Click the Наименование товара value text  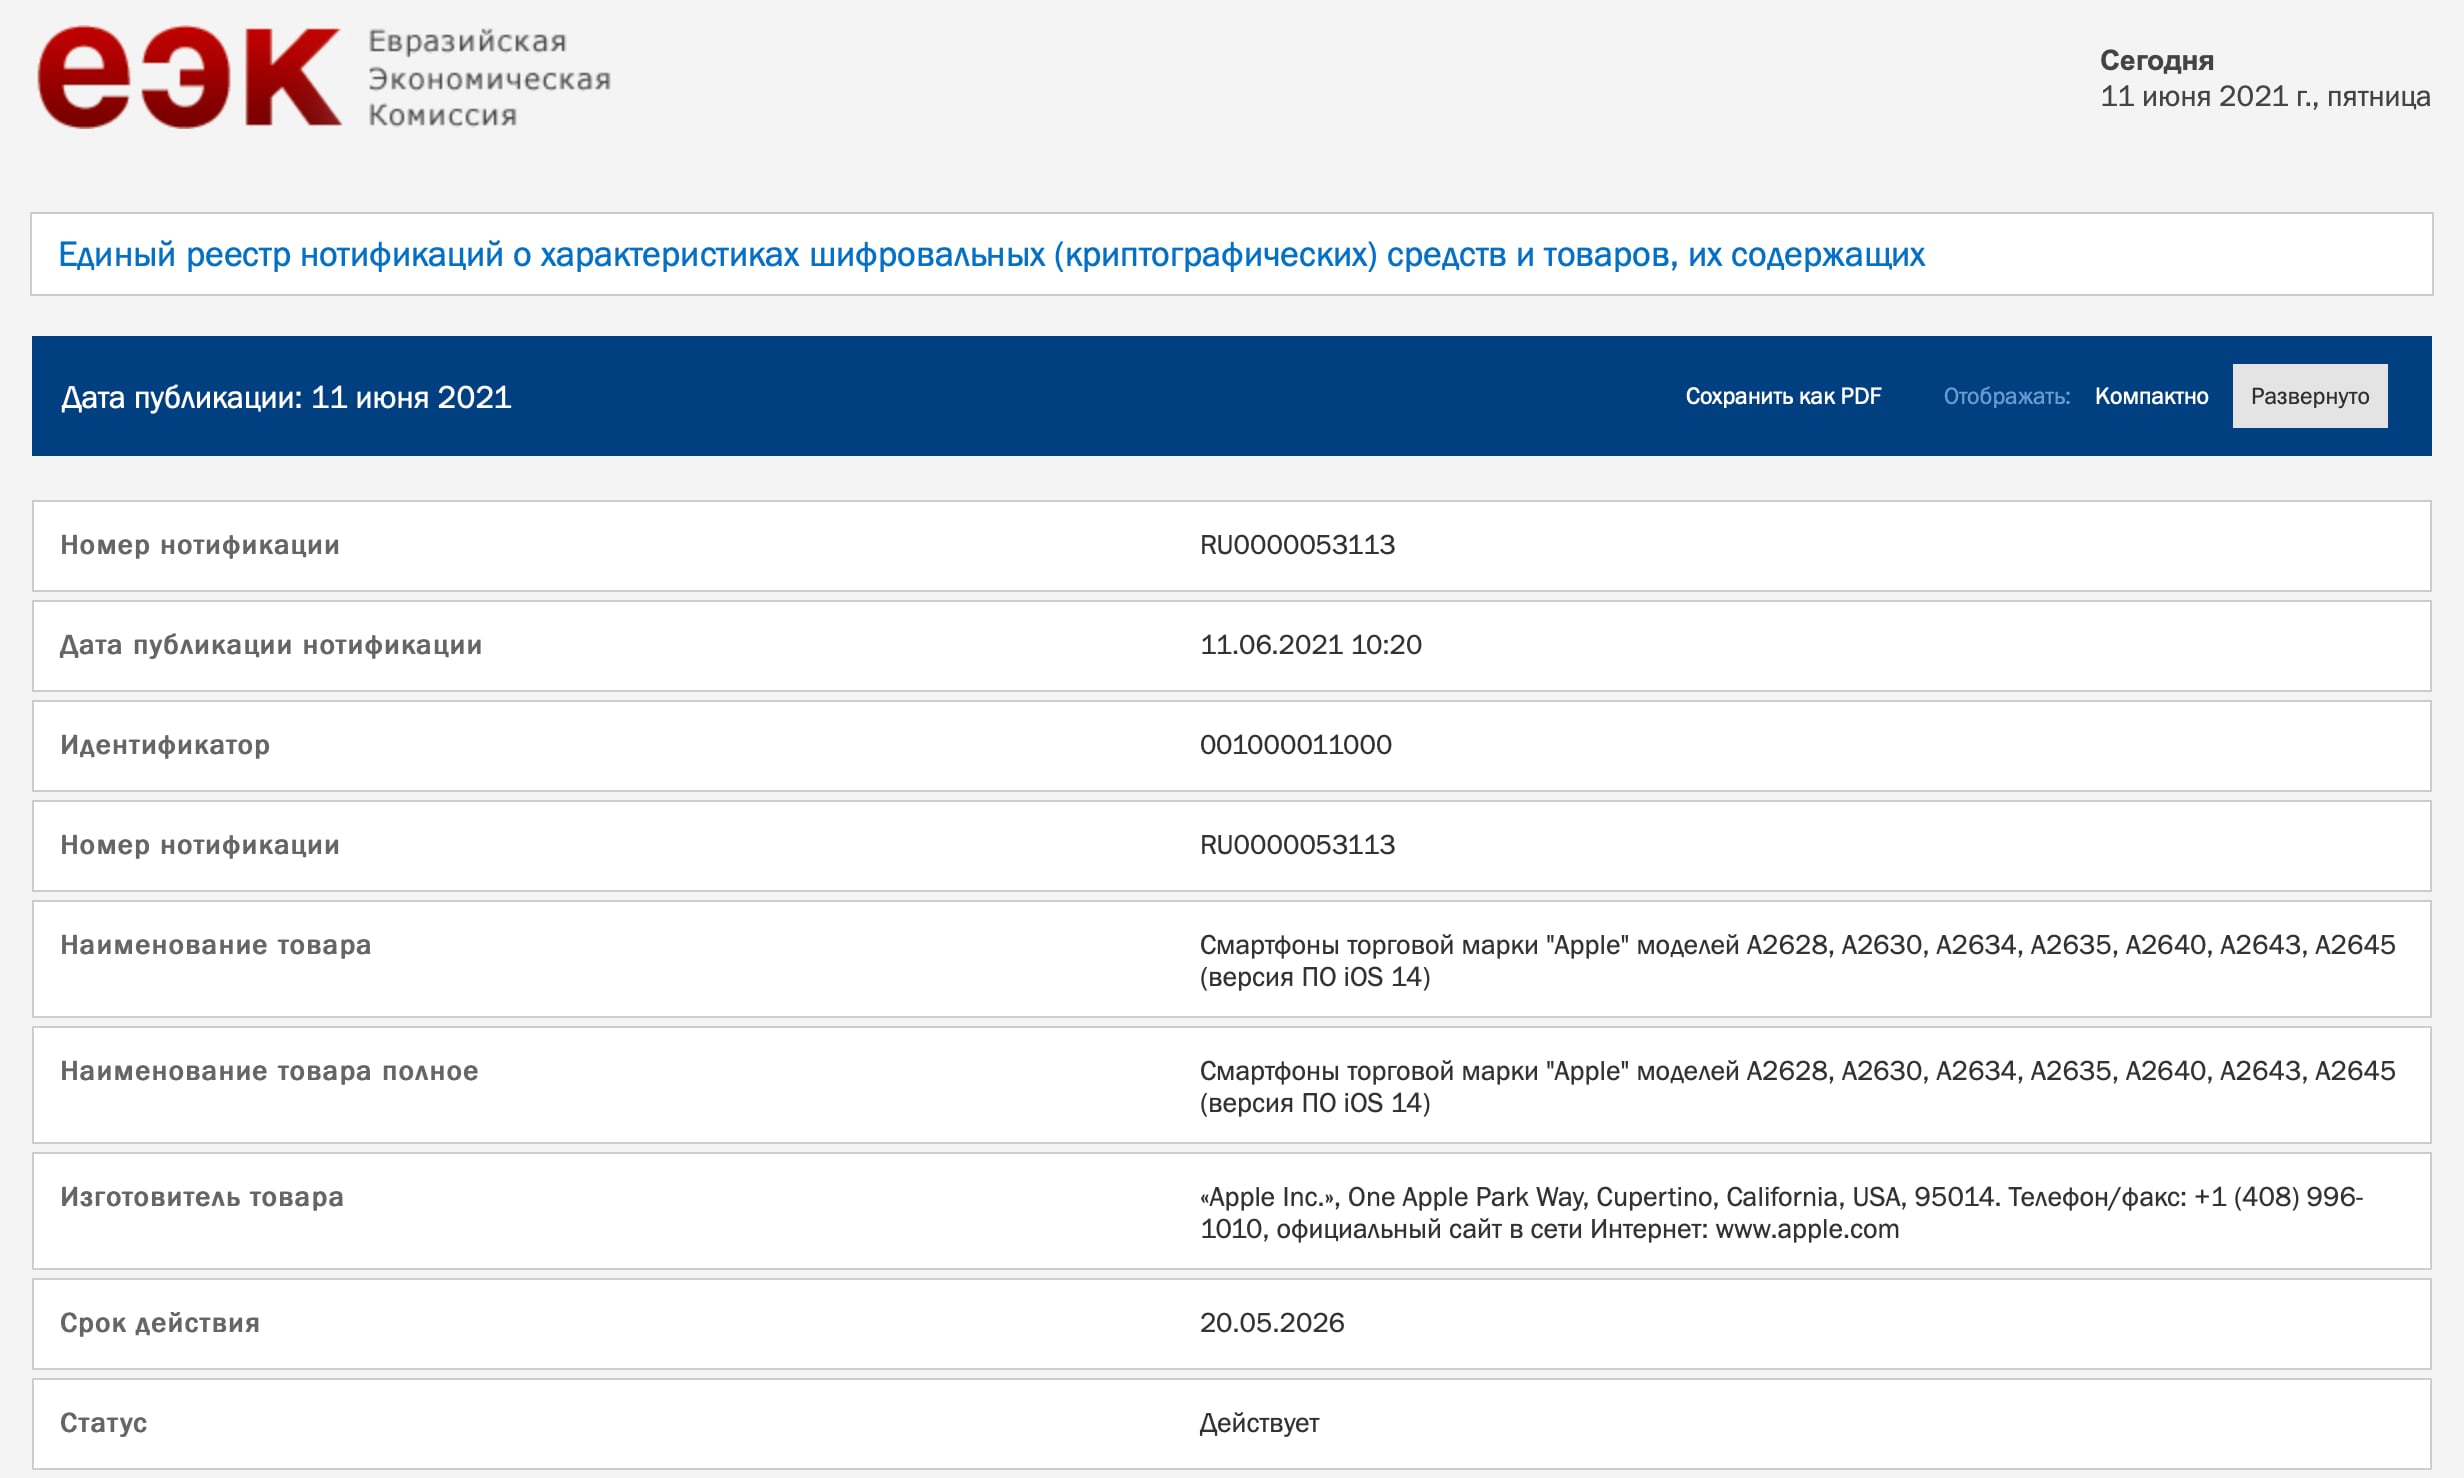(x=1796, y=960)
